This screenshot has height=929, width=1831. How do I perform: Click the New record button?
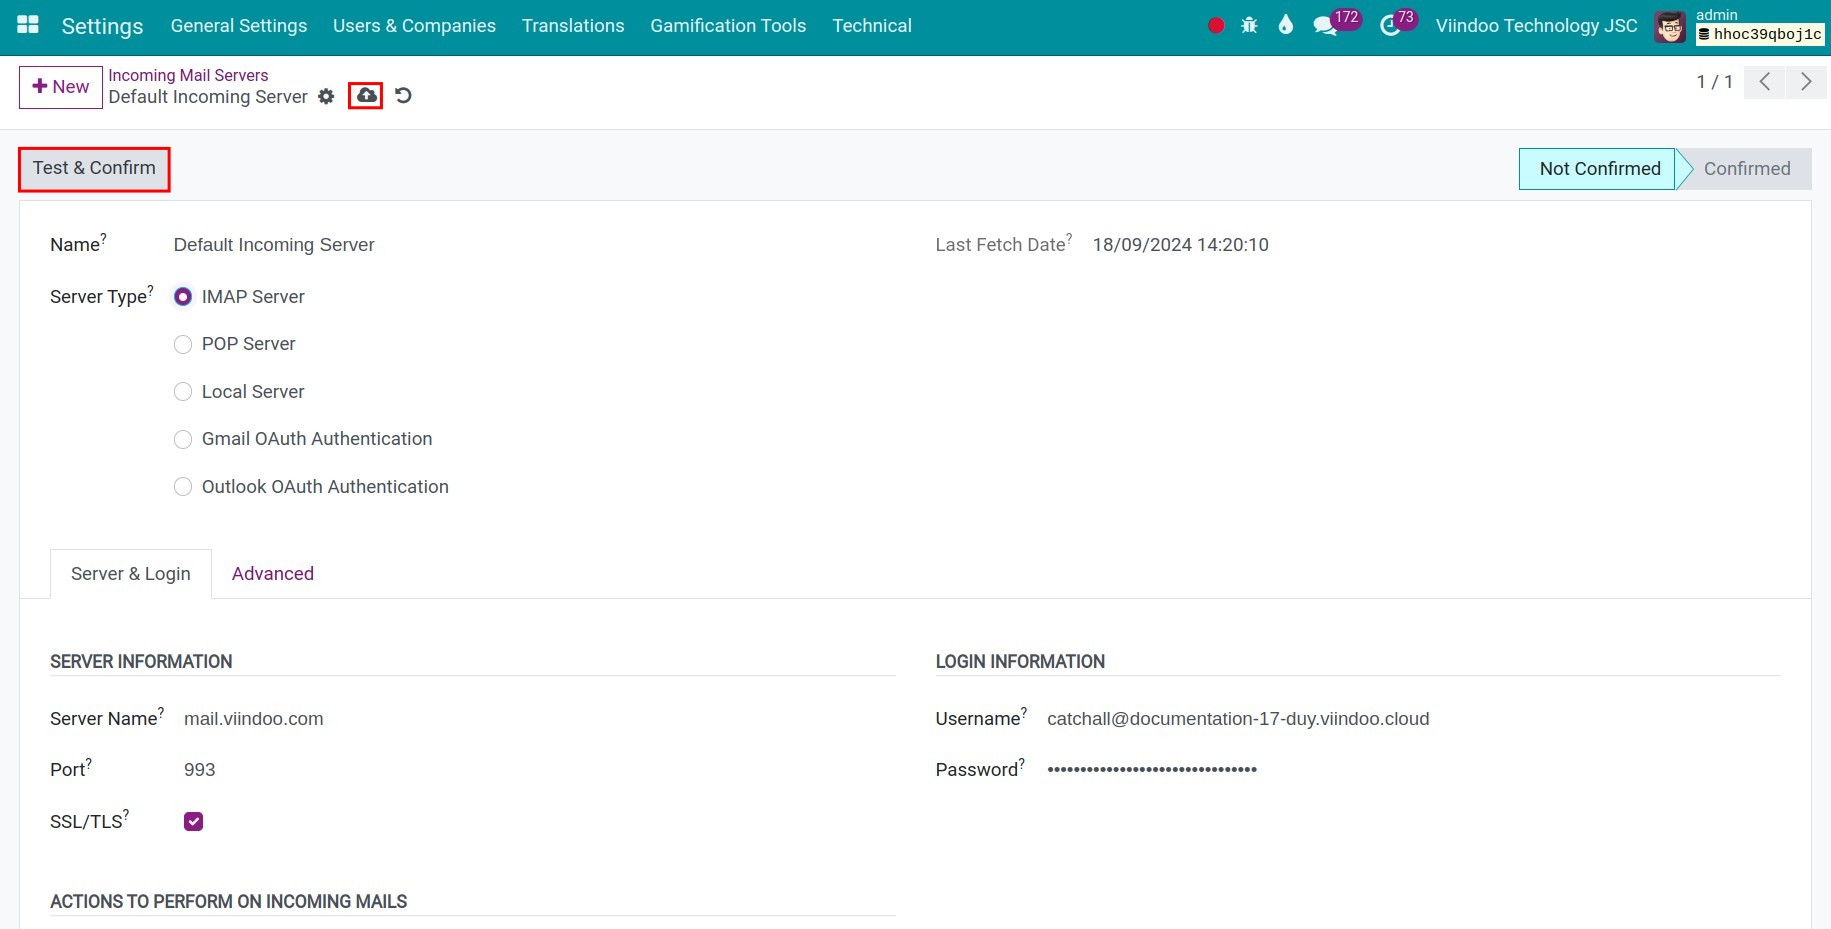61,87
